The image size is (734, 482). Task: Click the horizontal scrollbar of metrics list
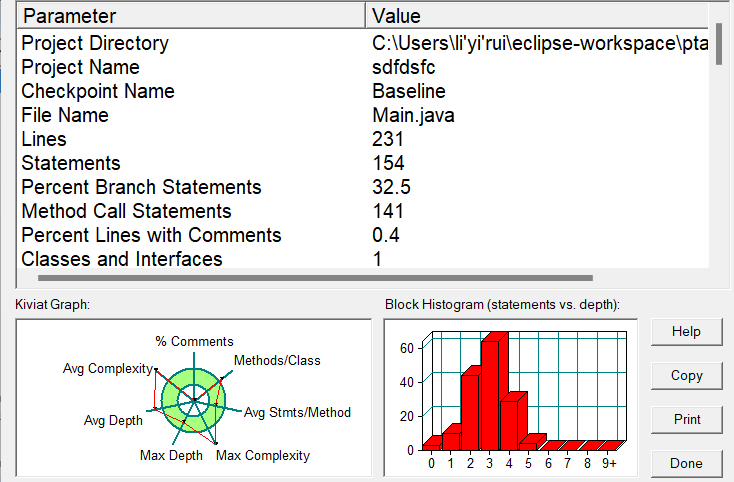click(x=315, y=278)
